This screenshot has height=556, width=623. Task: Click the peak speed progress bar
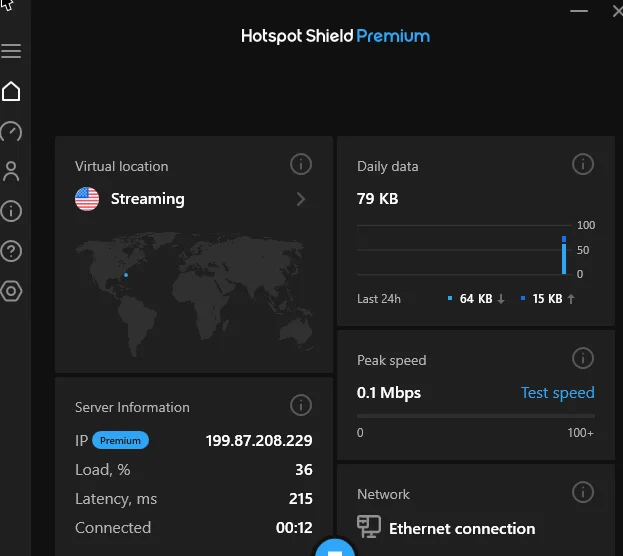pos(476,416)
